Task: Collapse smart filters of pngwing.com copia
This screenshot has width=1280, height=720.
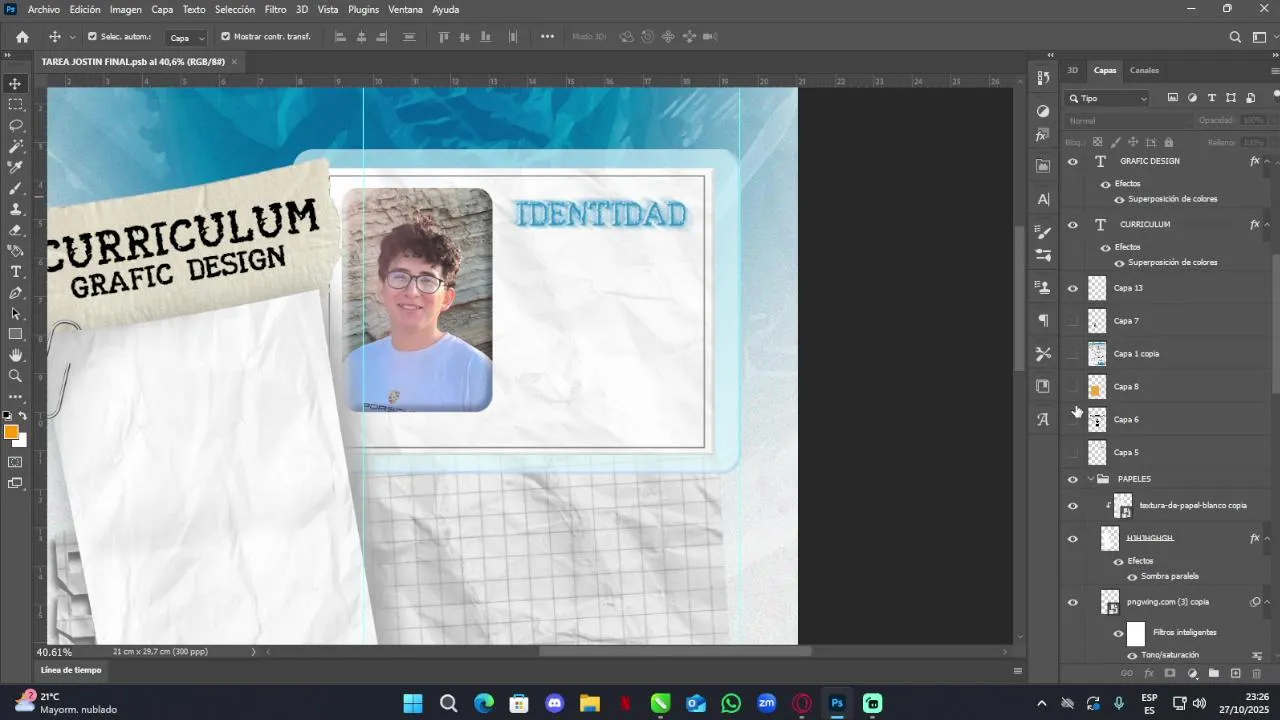Action: click(x=1267, y=602)
